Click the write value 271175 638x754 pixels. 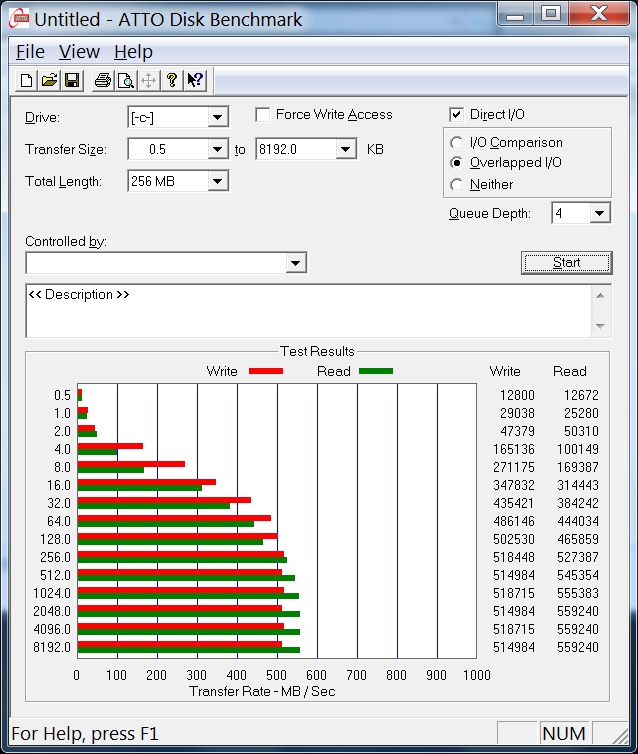click(x=513, y=467)
